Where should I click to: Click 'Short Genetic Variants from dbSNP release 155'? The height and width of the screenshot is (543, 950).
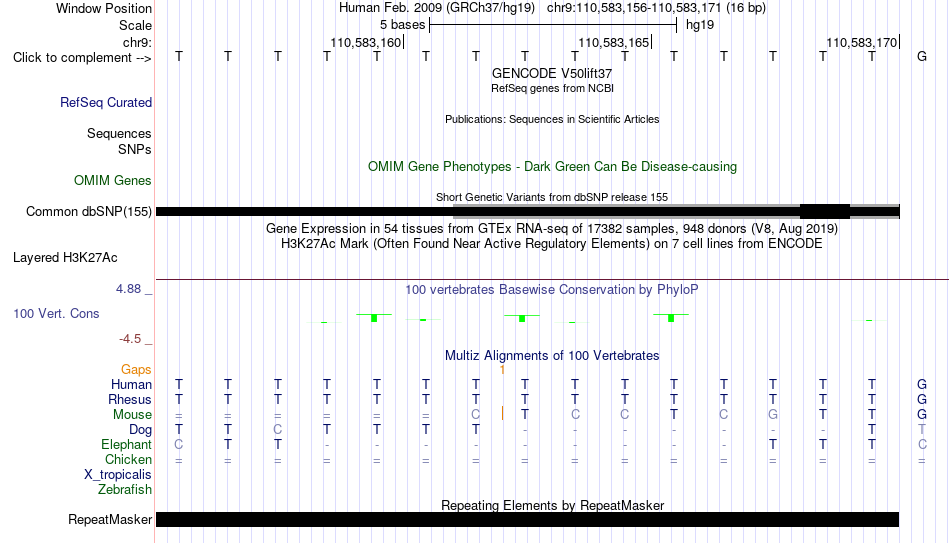(552, 197)
